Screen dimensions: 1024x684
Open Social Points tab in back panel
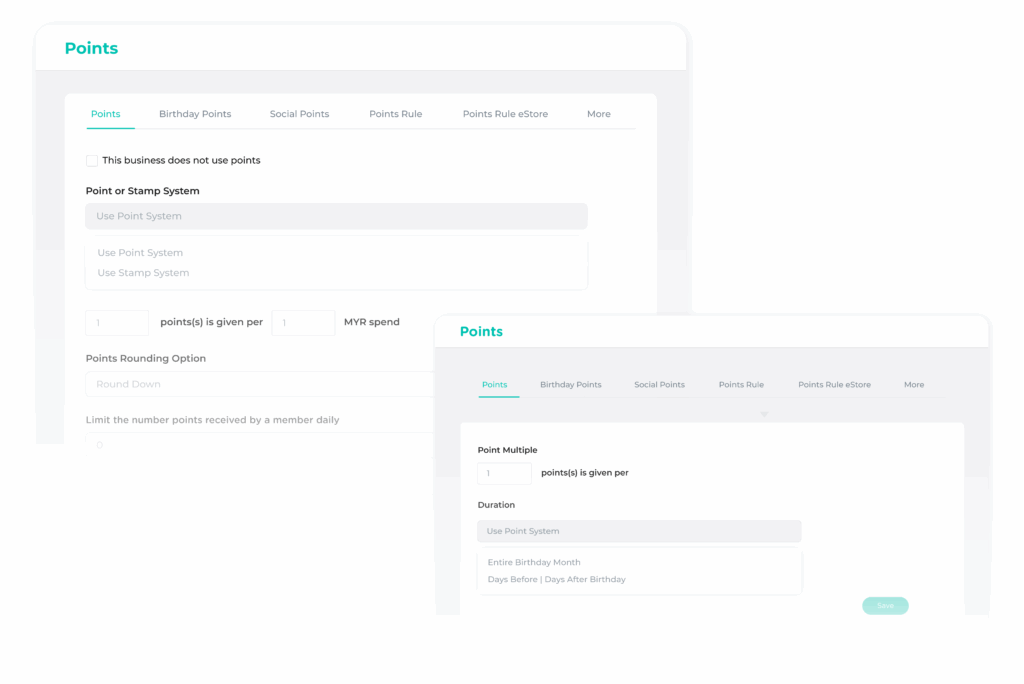coord(299,114)
